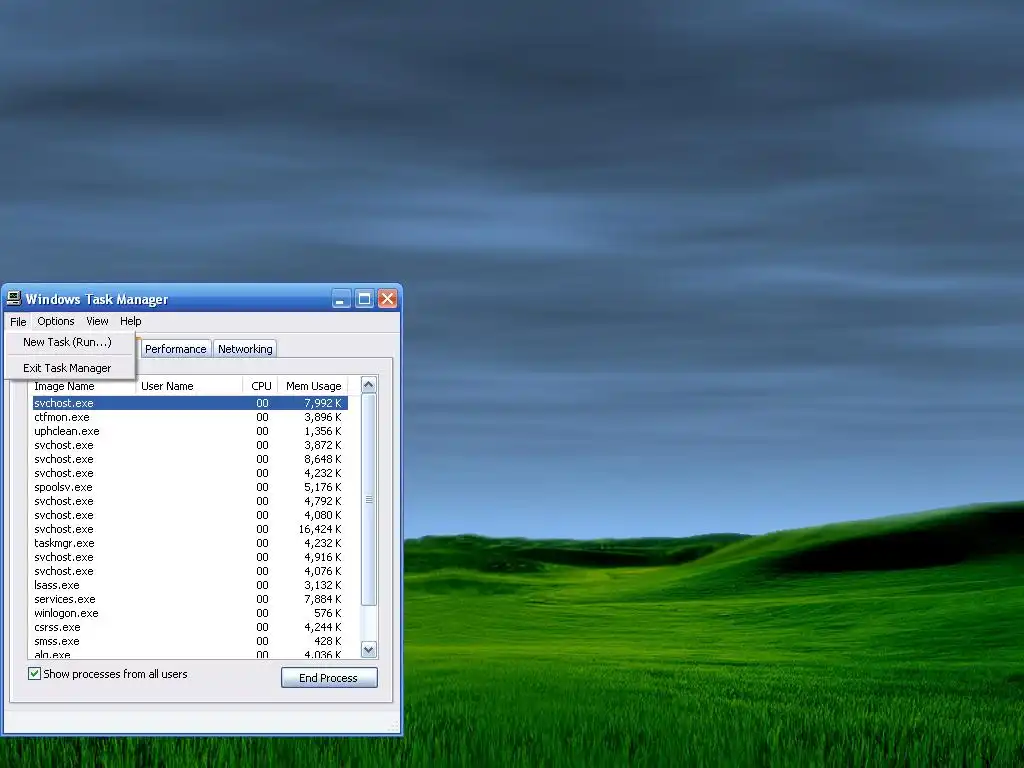Screen dimensions: 1024x768
Task: Click the scrollbar up arrow
Action: [368, 385]
